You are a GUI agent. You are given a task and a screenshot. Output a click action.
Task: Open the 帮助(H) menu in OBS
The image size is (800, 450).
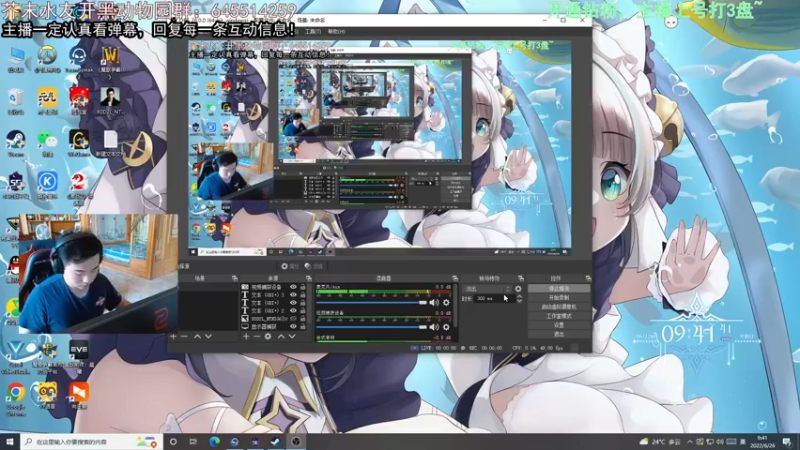click(x=336, y=32)
